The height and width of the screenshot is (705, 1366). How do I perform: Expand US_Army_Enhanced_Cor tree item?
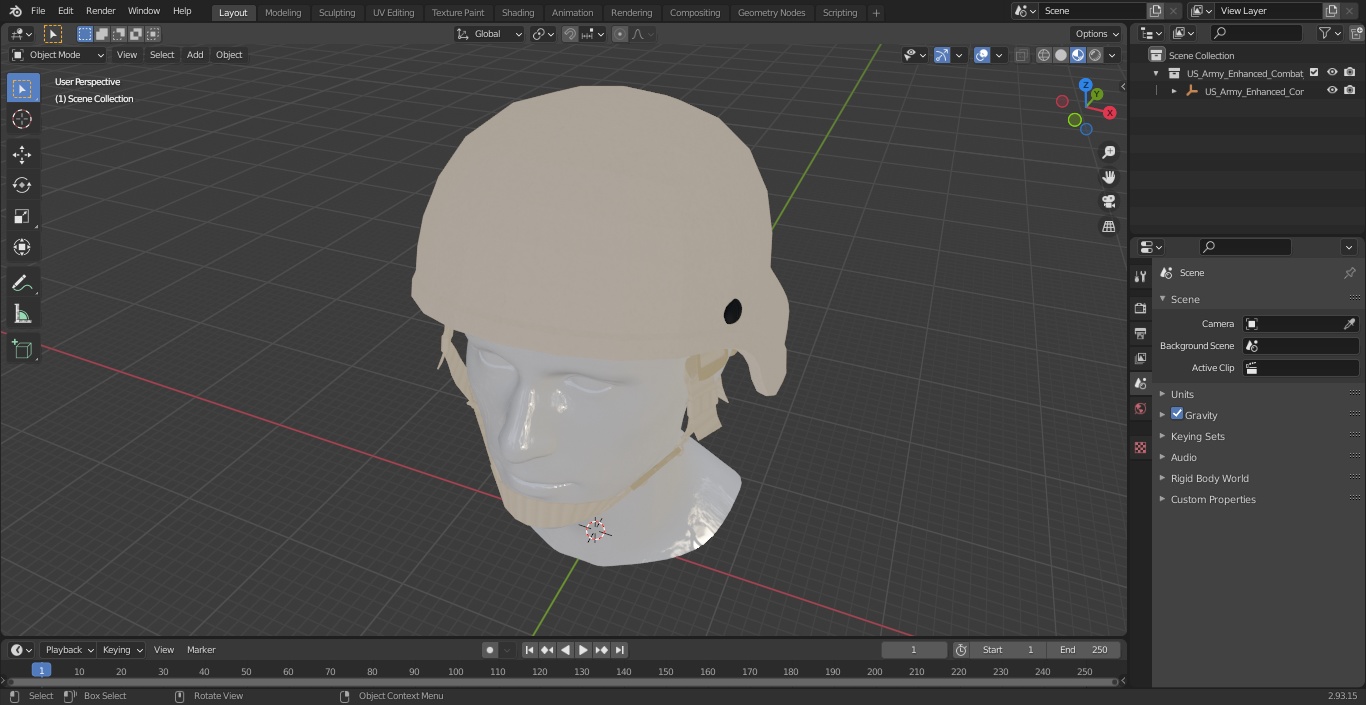[1174, 91]
